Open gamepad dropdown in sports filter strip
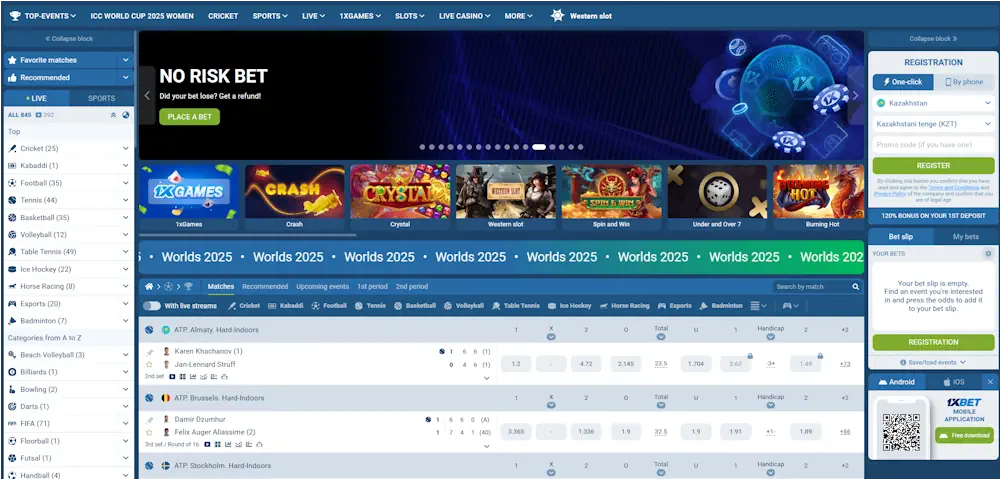Viewport: 1000px width, 479px height. pos(791,306)
